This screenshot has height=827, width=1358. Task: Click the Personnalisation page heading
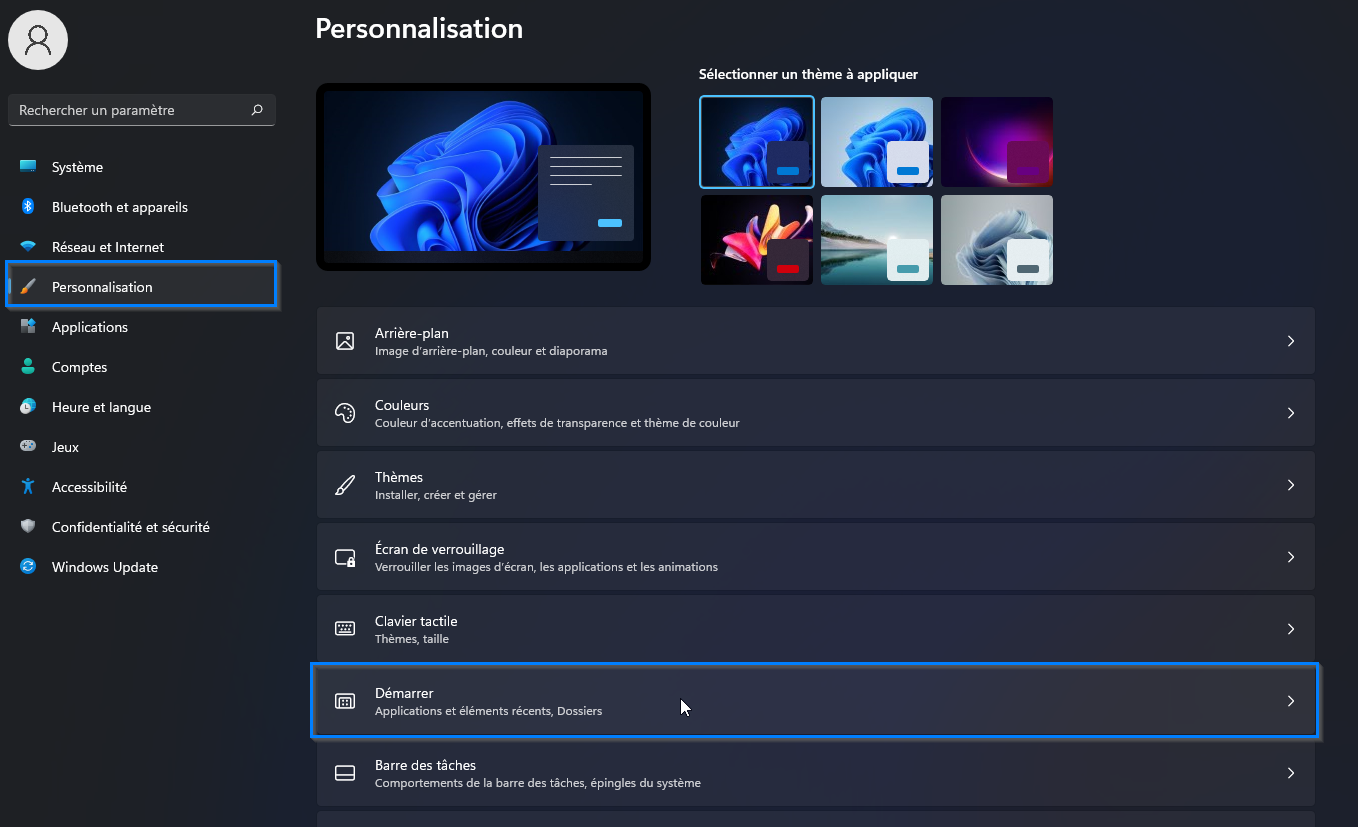pos(419,28)
